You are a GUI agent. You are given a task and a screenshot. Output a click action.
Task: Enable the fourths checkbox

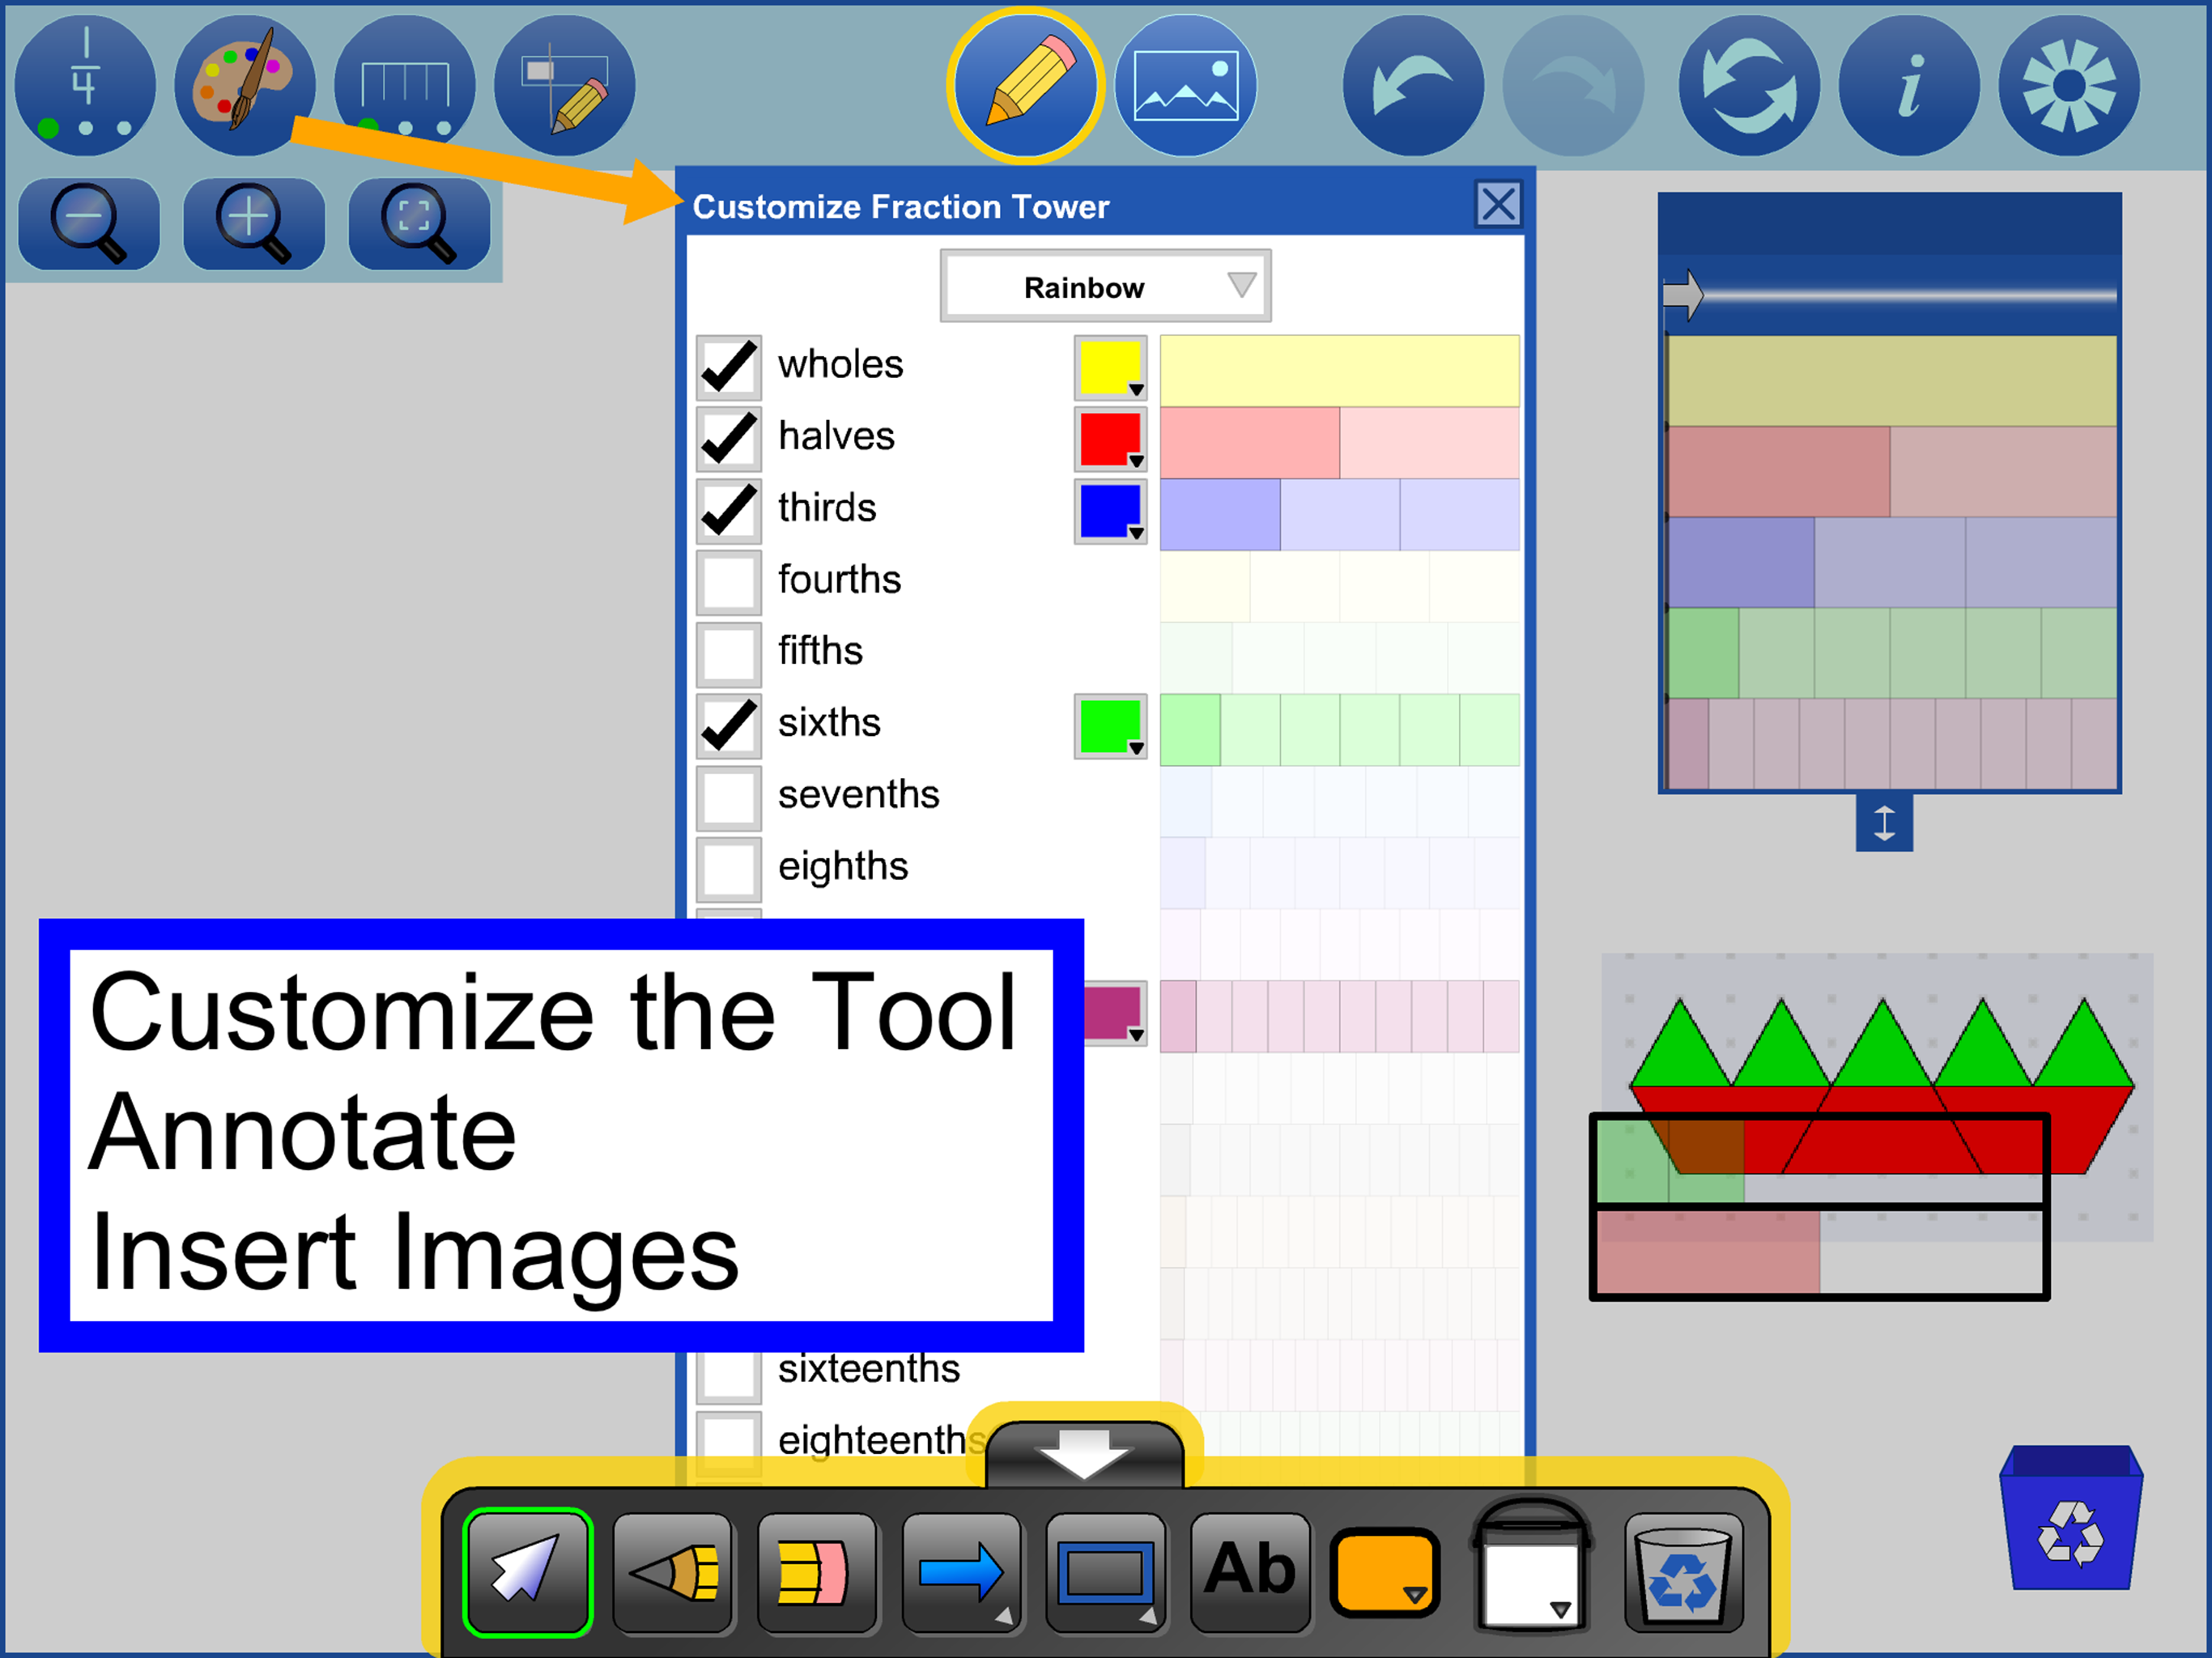[x=729, y=581]
